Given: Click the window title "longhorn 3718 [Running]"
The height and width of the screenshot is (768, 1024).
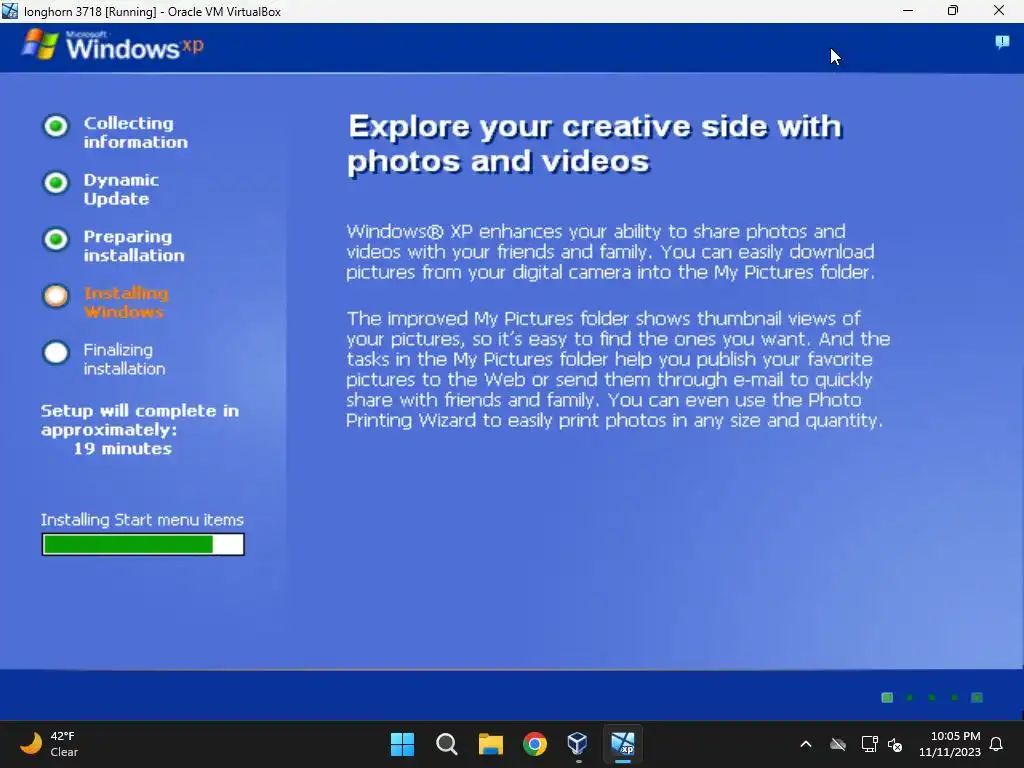Looking at the screenshot, I should tap(90, 12).
